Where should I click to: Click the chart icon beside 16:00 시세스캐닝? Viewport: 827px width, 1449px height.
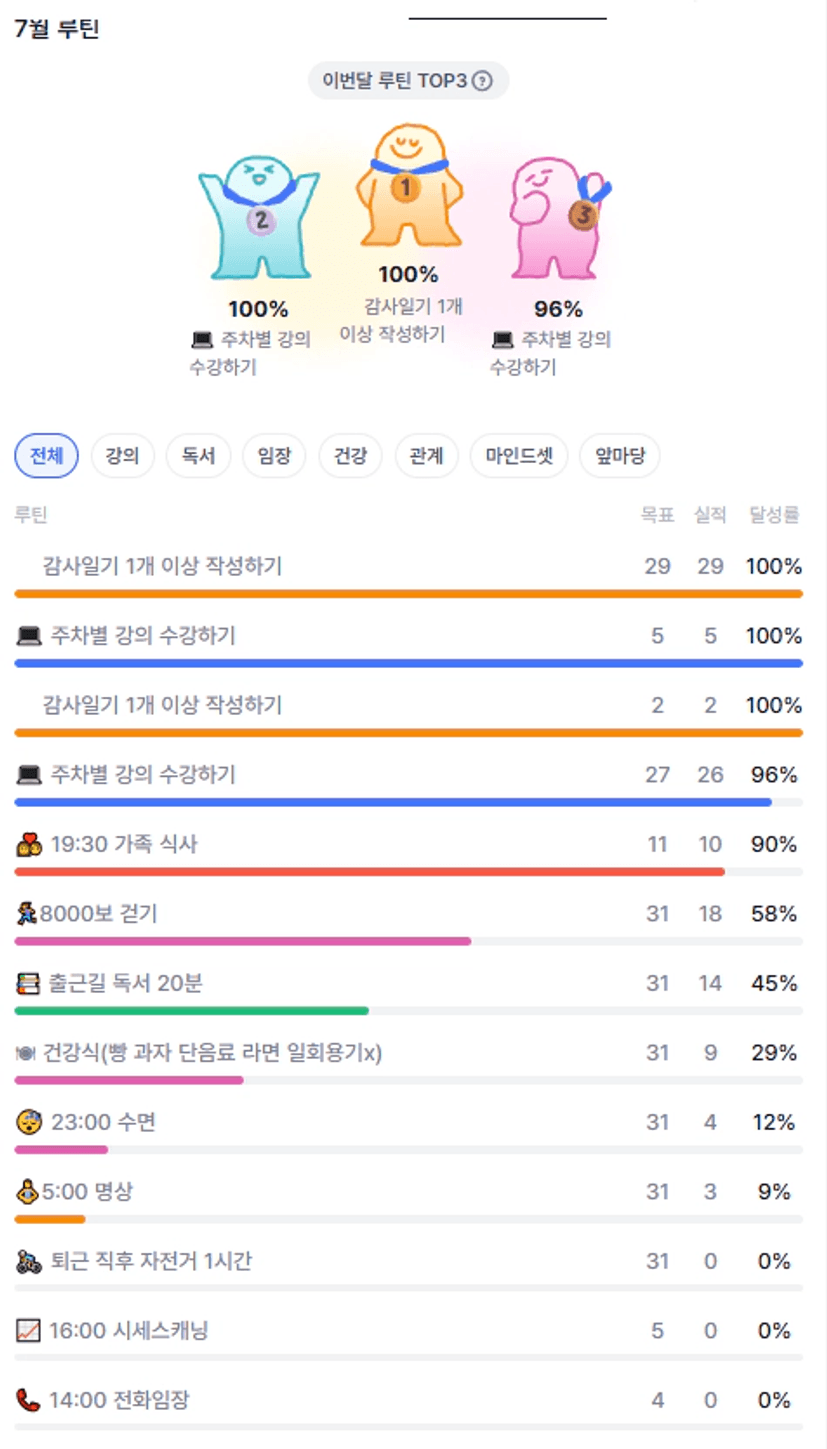pyautogui.click(x=29, y=1331)
